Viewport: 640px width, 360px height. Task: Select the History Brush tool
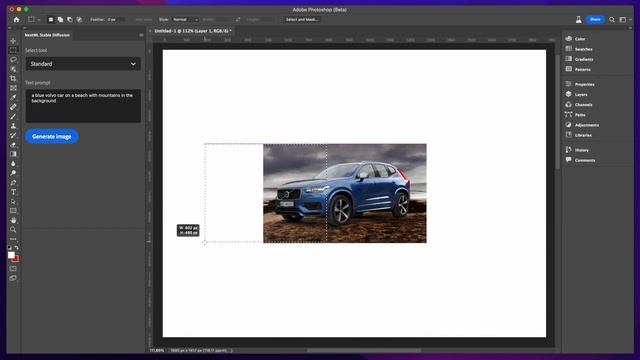coord(13,135)
